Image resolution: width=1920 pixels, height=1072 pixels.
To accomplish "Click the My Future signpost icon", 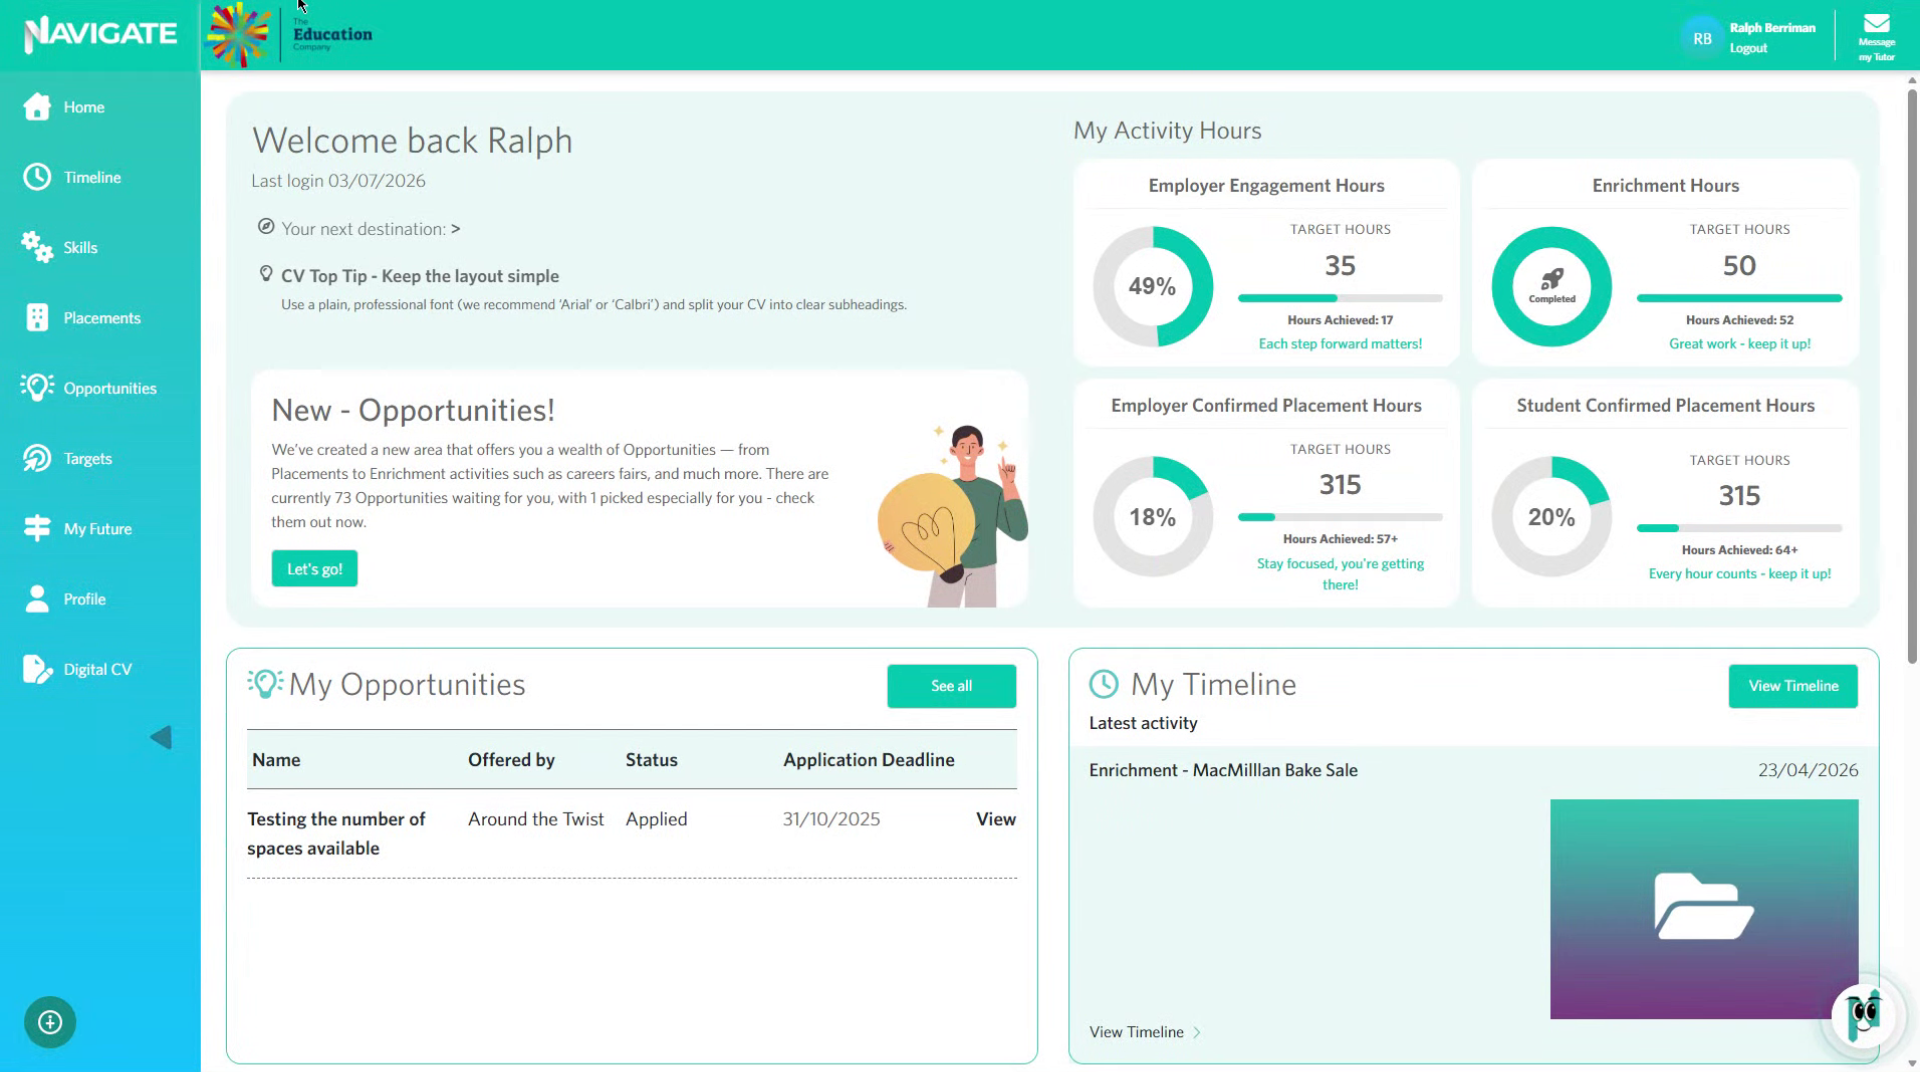I will tap(37, 528).
